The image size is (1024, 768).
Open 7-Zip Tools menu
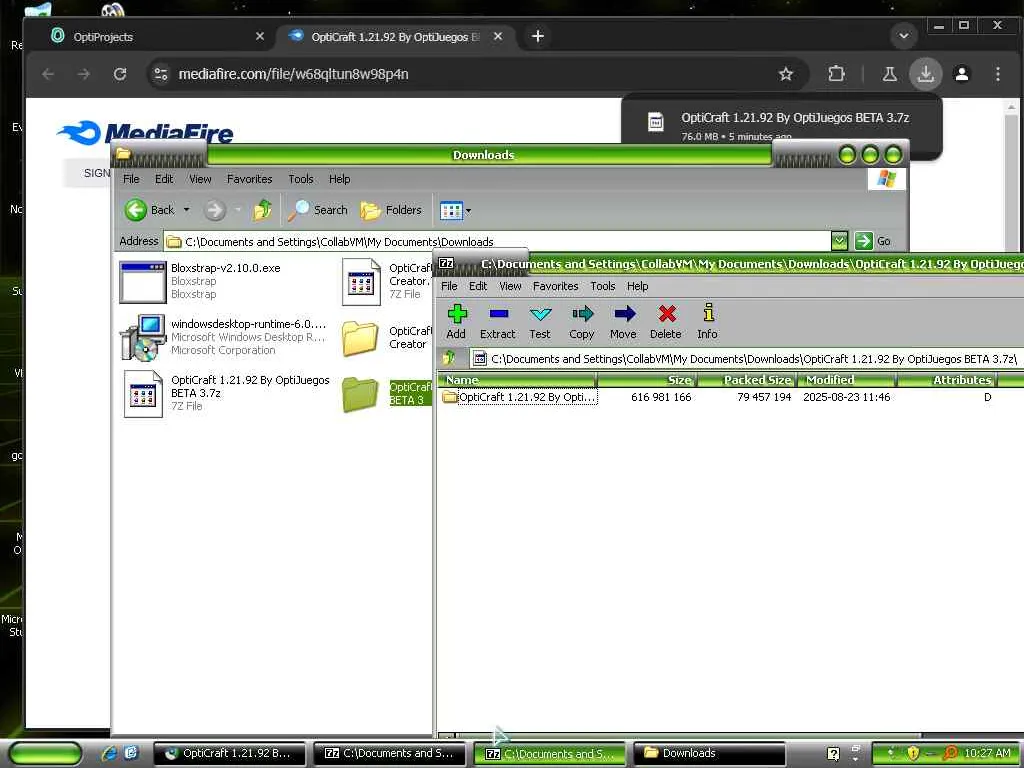coord(603,286)
